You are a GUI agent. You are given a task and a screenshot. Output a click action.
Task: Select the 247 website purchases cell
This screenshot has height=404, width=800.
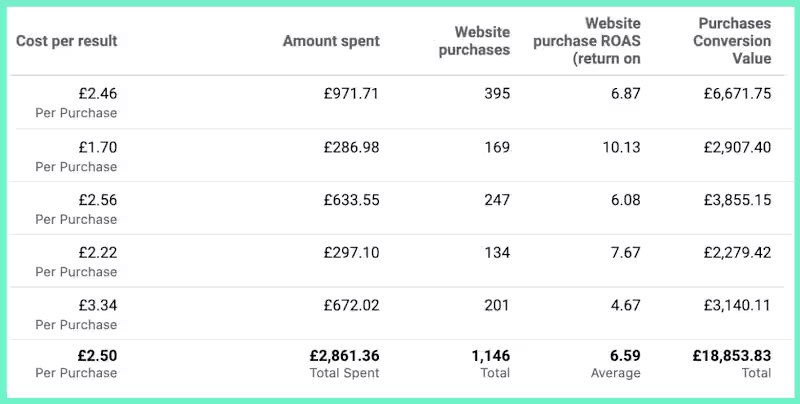(496, 199)
